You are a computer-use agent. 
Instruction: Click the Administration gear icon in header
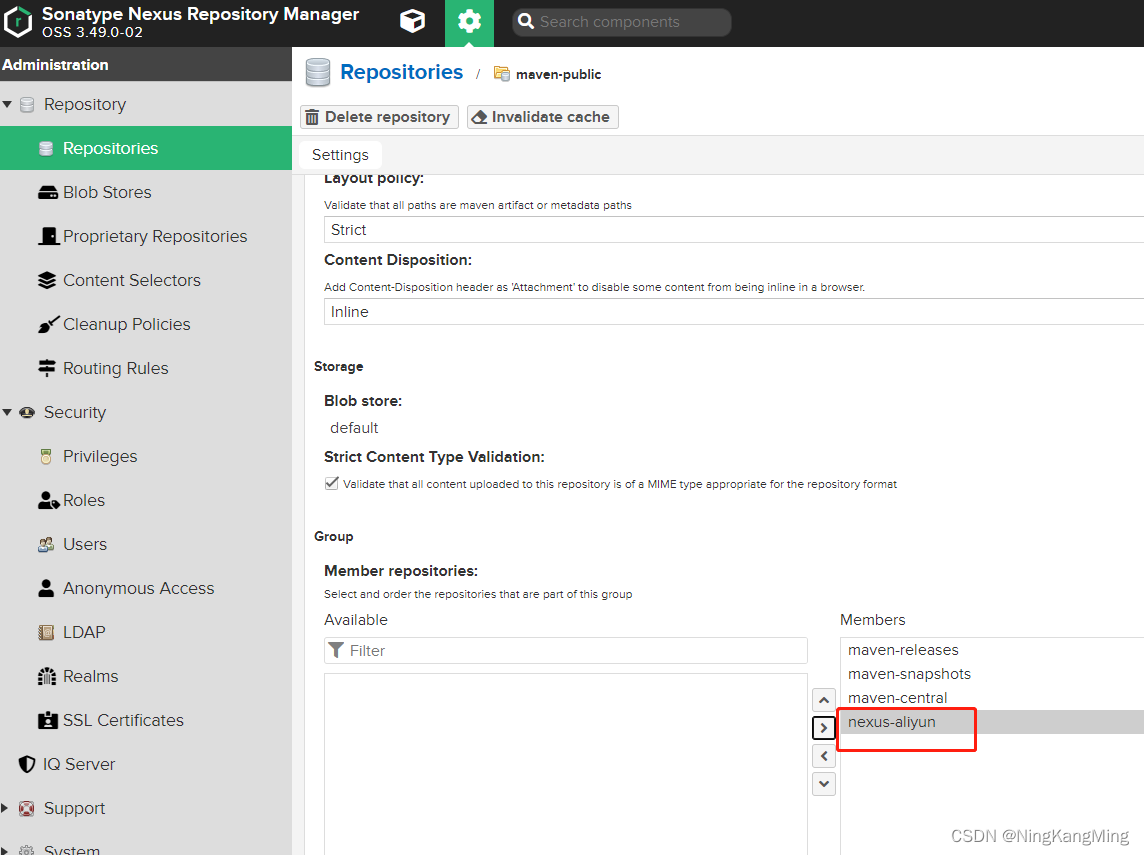point(469,22)
